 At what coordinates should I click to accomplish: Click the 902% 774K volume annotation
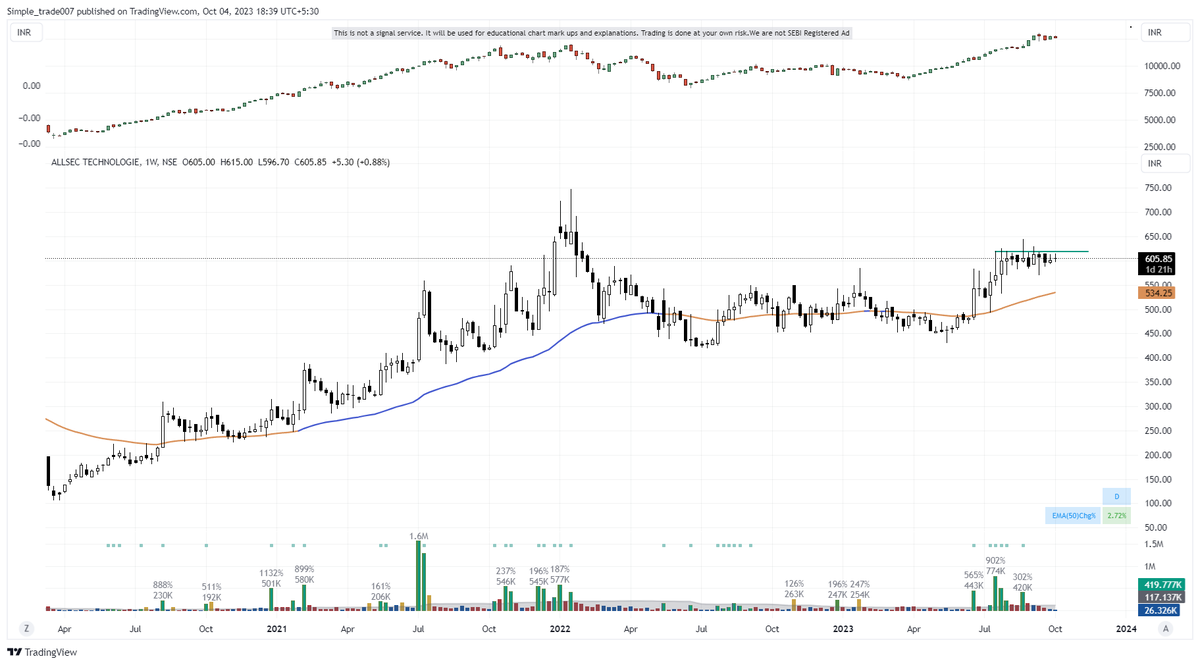tap(995, 566)
